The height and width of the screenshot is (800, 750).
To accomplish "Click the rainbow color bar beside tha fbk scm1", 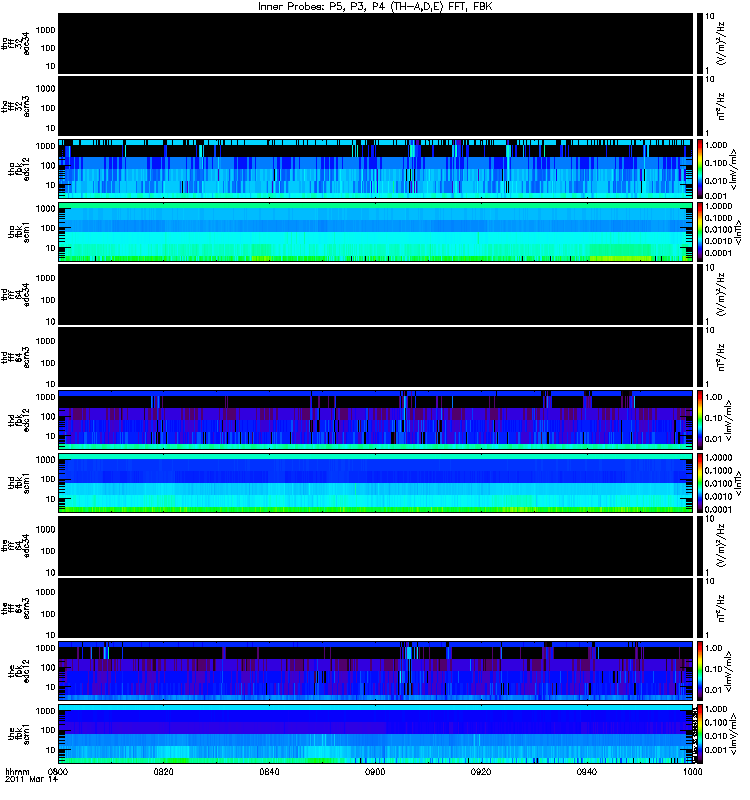I will 699,232.
